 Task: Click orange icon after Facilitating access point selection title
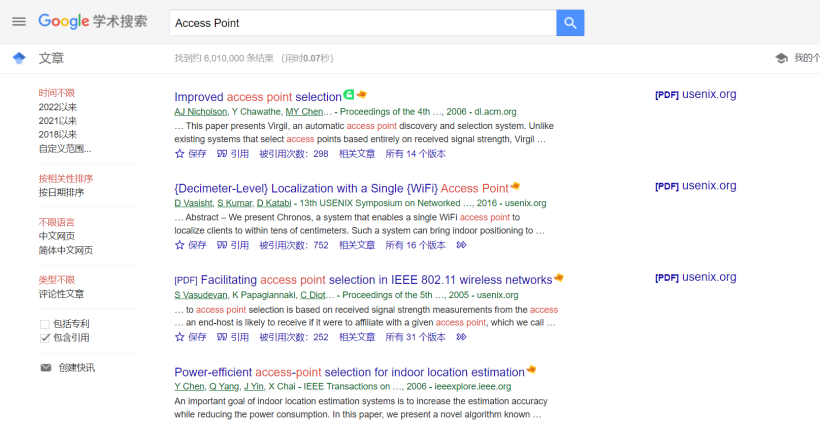559,277
